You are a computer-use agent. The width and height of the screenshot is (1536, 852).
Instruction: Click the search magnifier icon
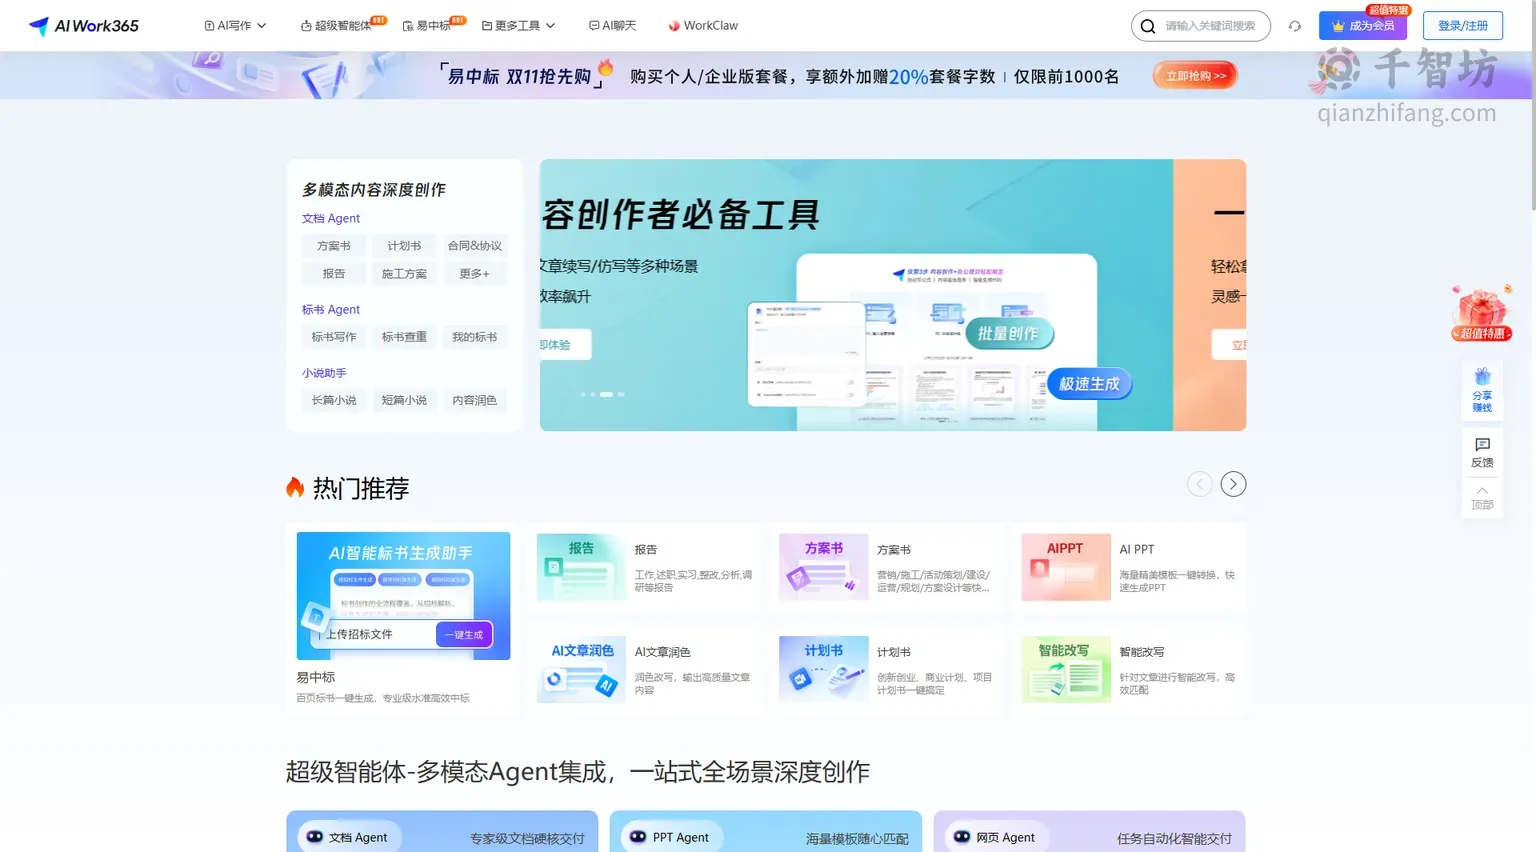[x=1148, y=26]
